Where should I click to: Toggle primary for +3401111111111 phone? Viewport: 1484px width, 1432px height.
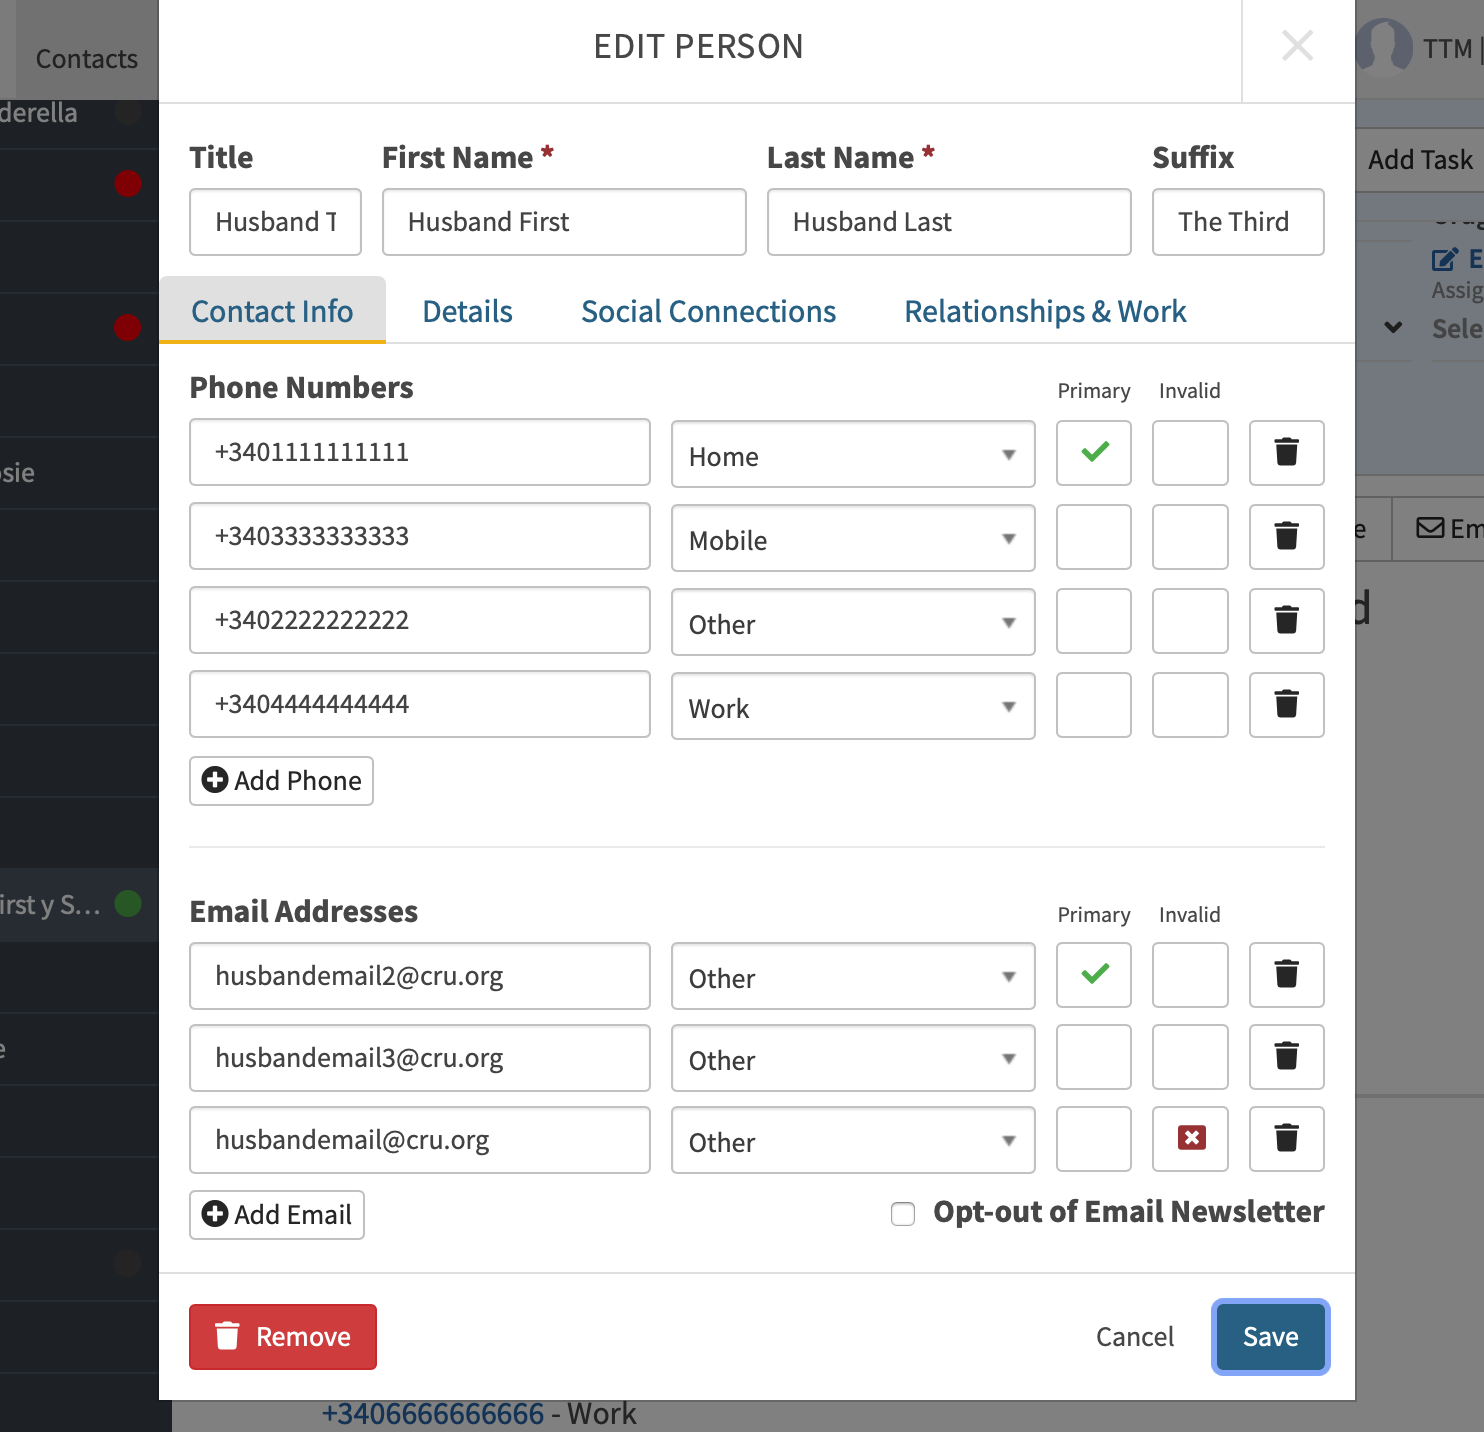point(1094,453)
